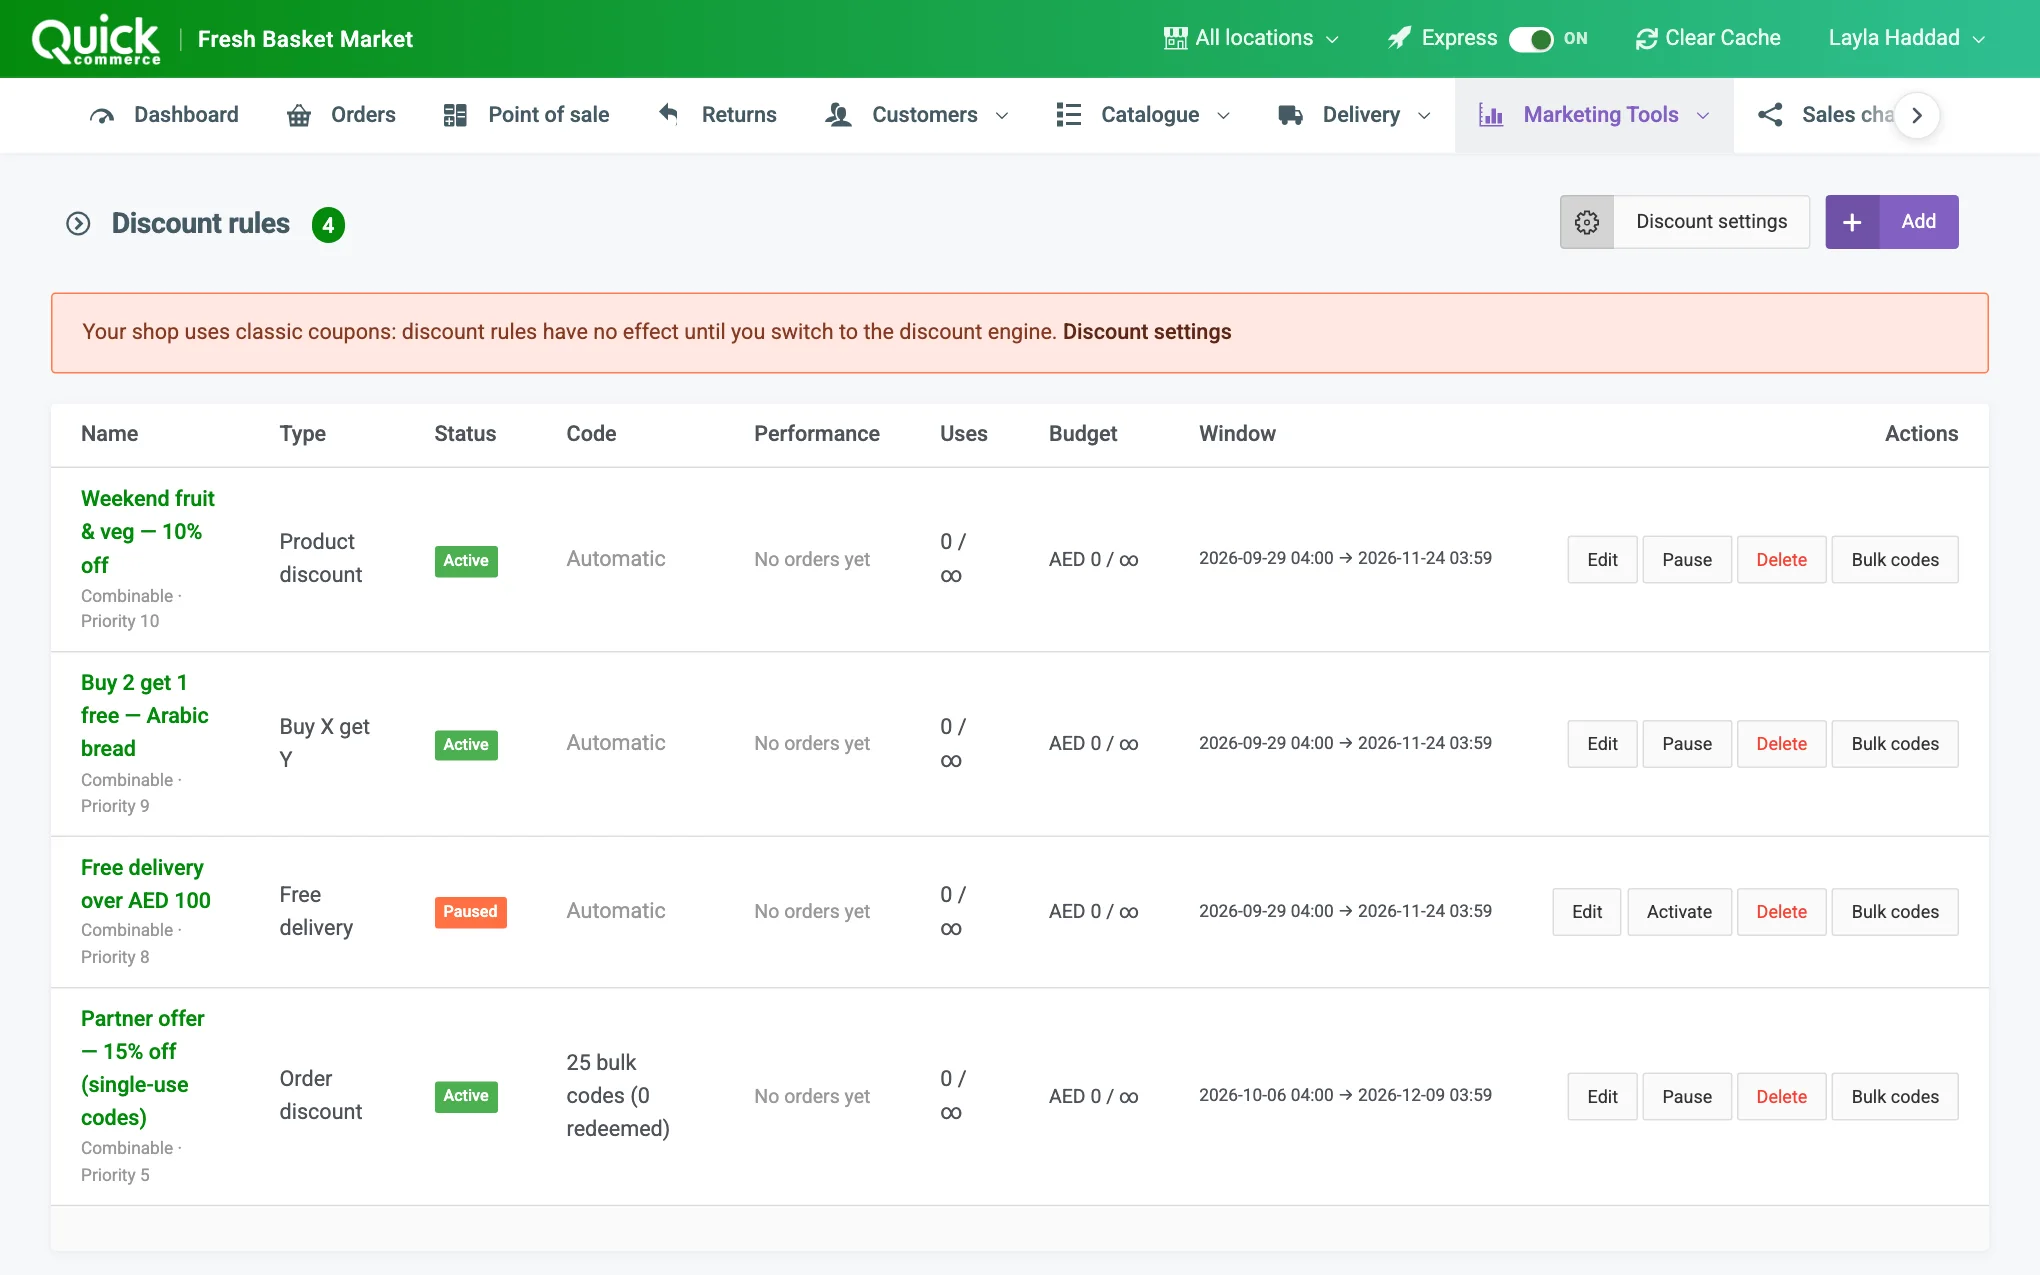Expand the Catalogue menu

pyautogui.click(x=1143, y=115)
